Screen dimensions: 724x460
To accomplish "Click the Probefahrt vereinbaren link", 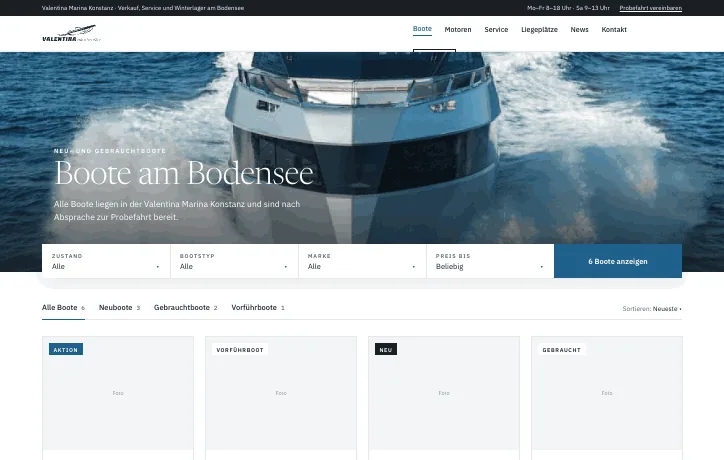I will tap(651, 8).
